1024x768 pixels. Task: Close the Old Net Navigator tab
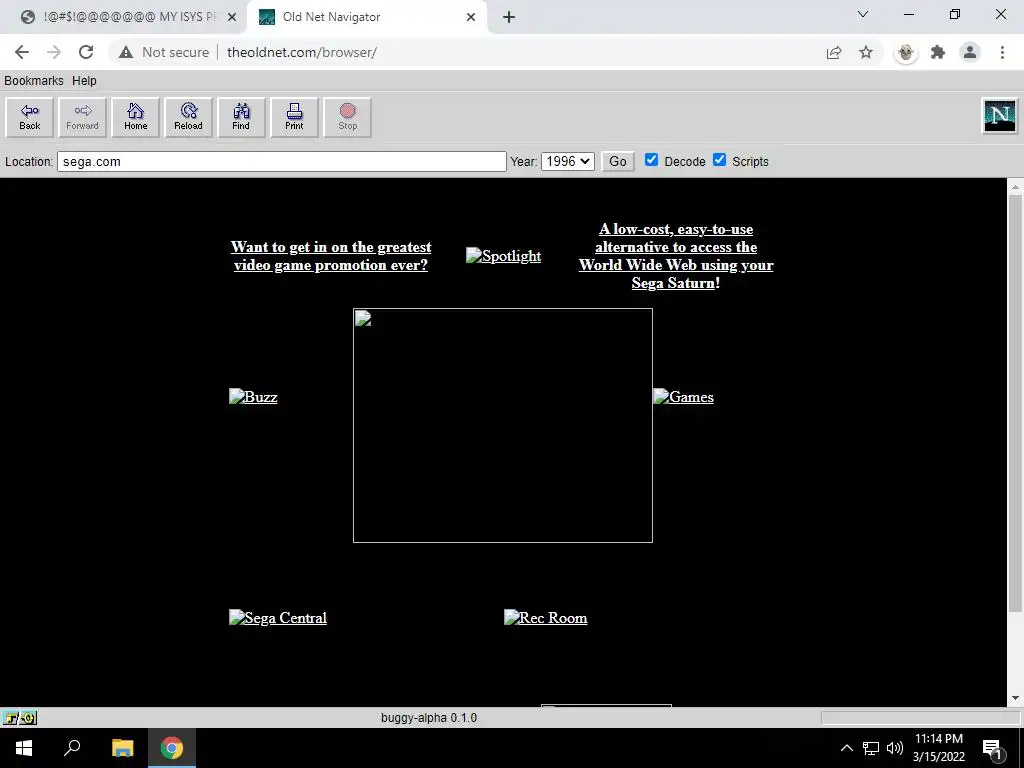tap(471, 17)
